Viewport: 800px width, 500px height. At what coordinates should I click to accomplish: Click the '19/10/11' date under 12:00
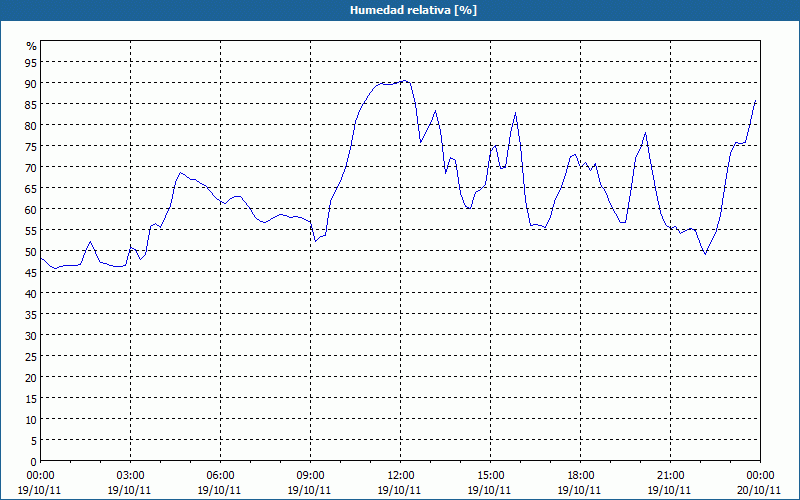click(399, 490)
